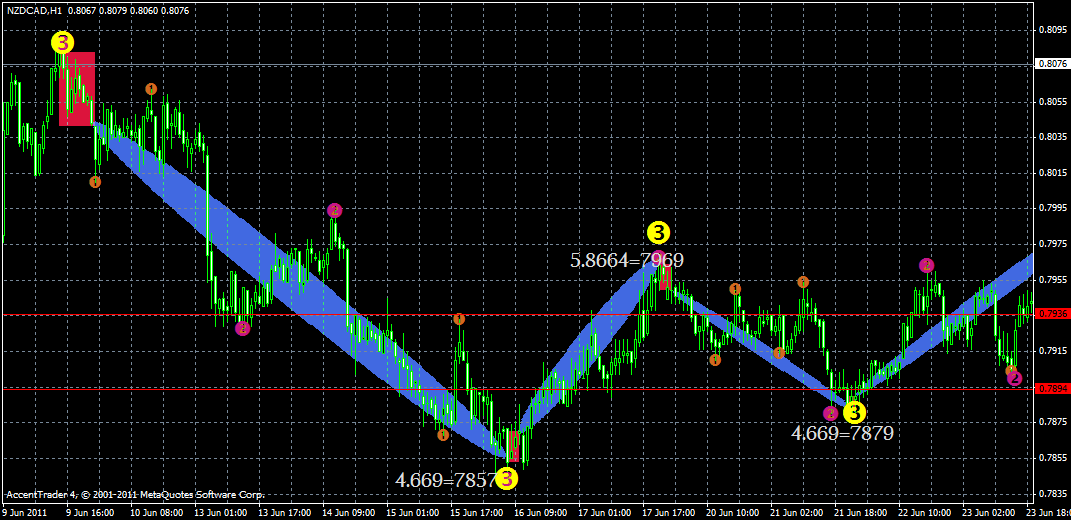
Task: Click the 21 Jun 02:00 time axis label
Action: click(798, 511)
